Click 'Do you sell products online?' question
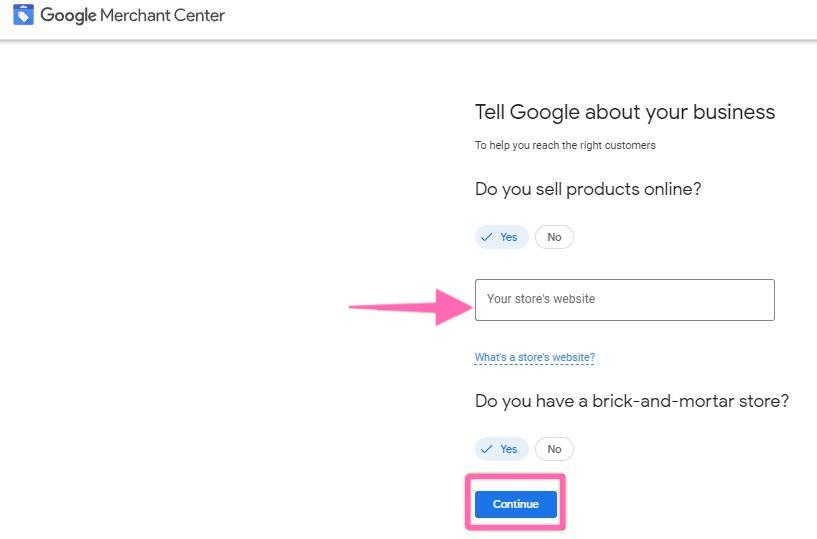This screenshot has width=817, height=539. (588, 189)
